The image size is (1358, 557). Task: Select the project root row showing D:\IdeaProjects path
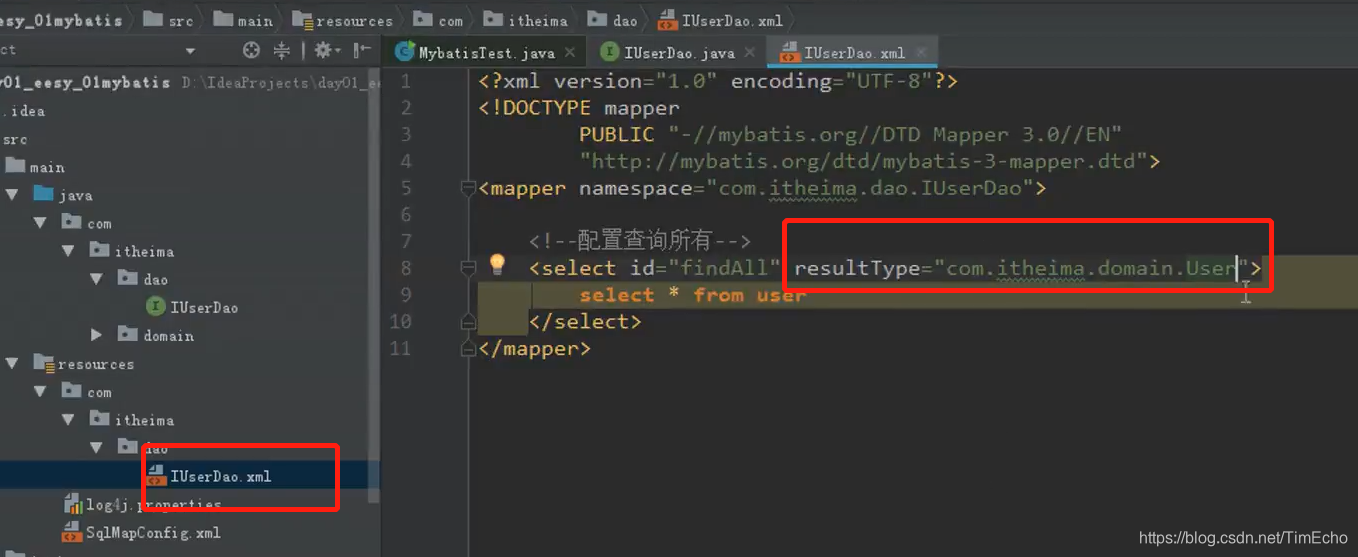[x=190, y=82]
